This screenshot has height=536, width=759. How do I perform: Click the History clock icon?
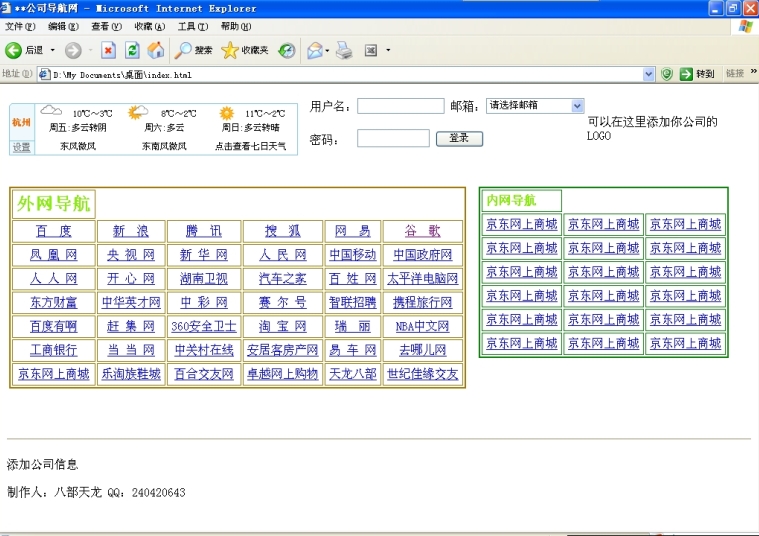coord(287,50)
